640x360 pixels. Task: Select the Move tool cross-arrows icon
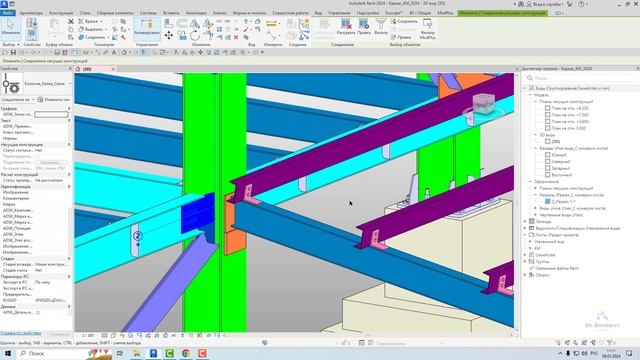(x=169, y=36)
